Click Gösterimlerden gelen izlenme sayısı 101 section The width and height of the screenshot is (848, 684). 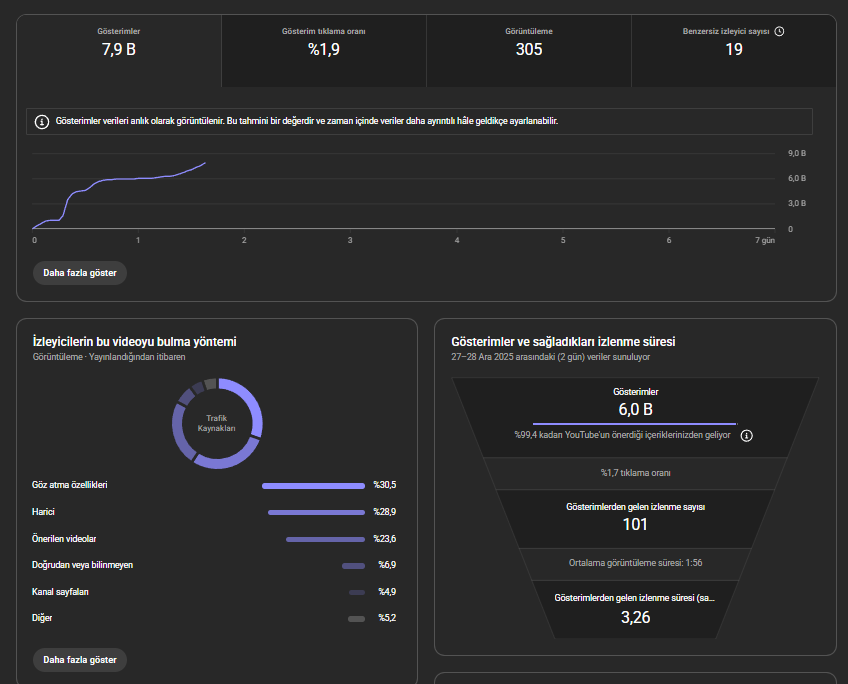[x=635, y=519]
